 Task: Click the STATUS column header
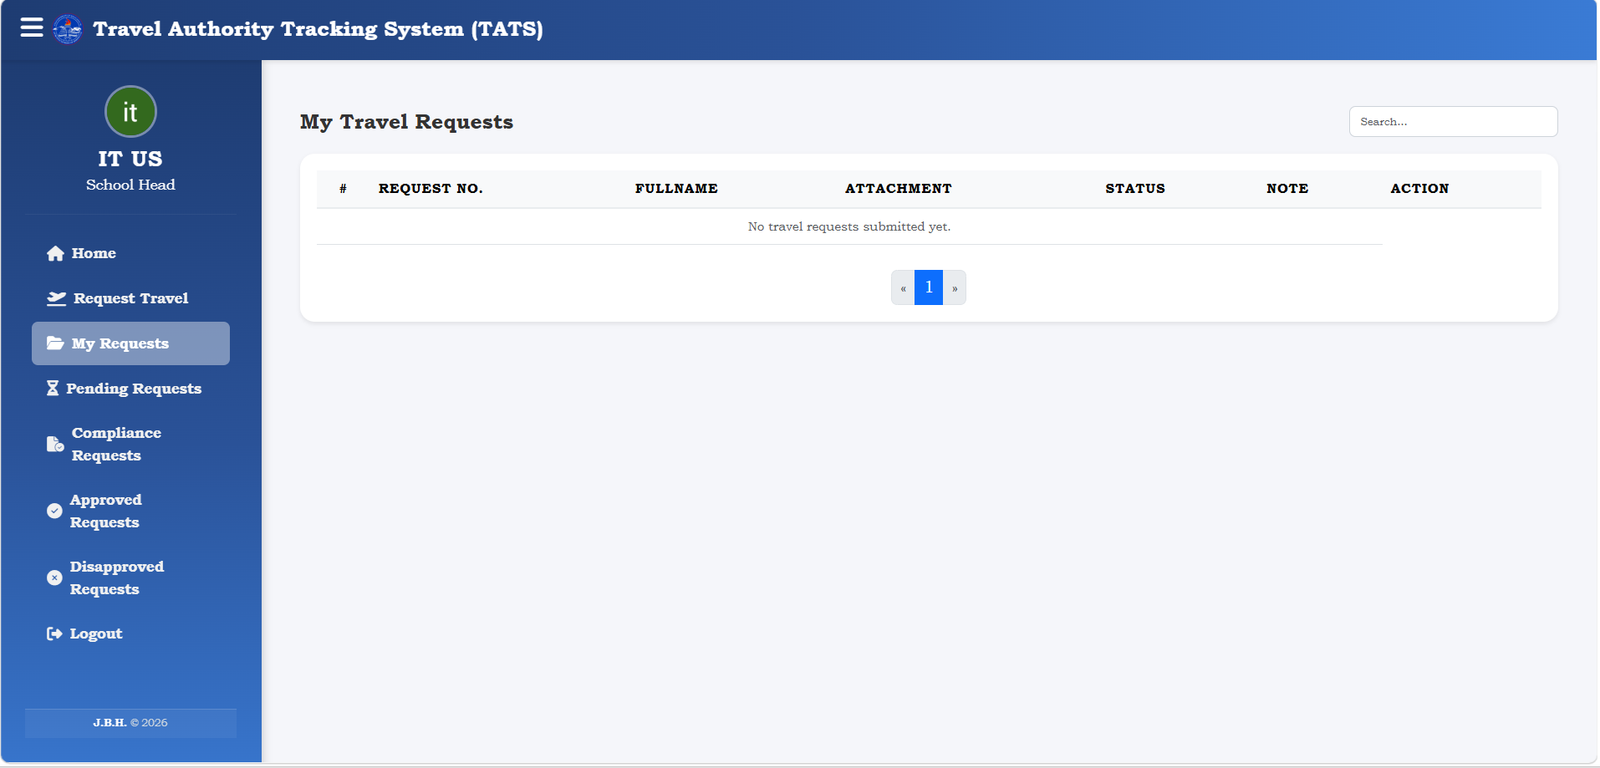click(1135, 189)
